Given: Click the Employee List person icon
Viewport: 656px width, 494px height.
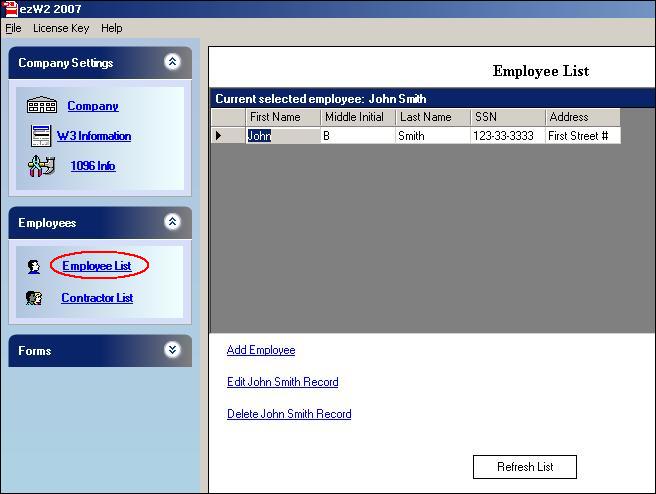Looking at the screenshot, I should pyautogui.click(x=35, y=267).
